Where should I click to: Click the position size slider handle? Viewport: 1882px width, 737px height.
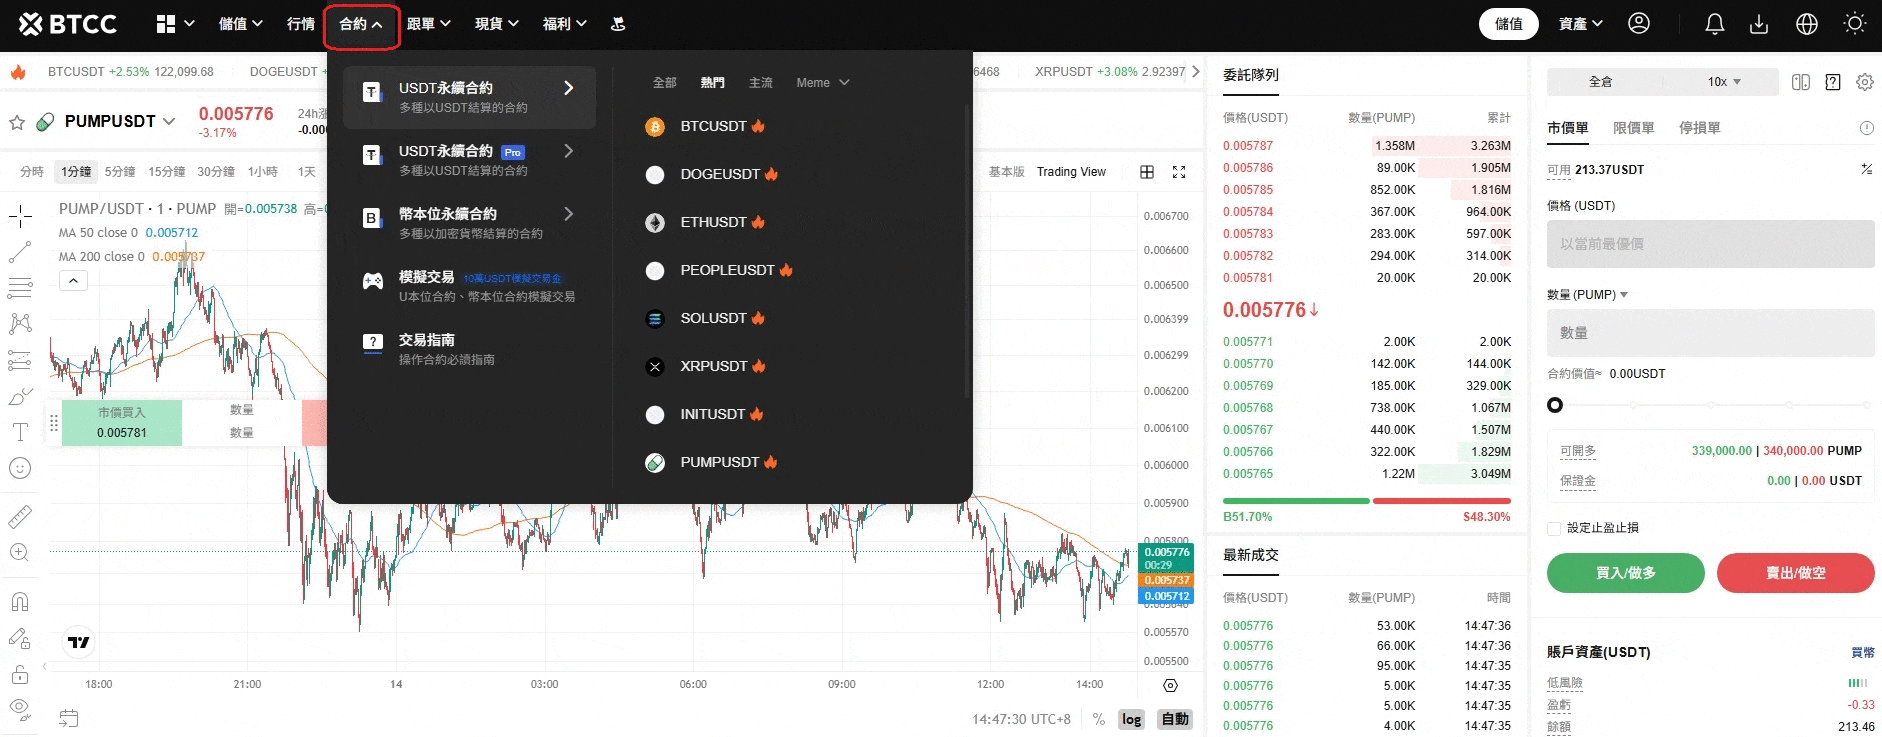point(1555,405)
